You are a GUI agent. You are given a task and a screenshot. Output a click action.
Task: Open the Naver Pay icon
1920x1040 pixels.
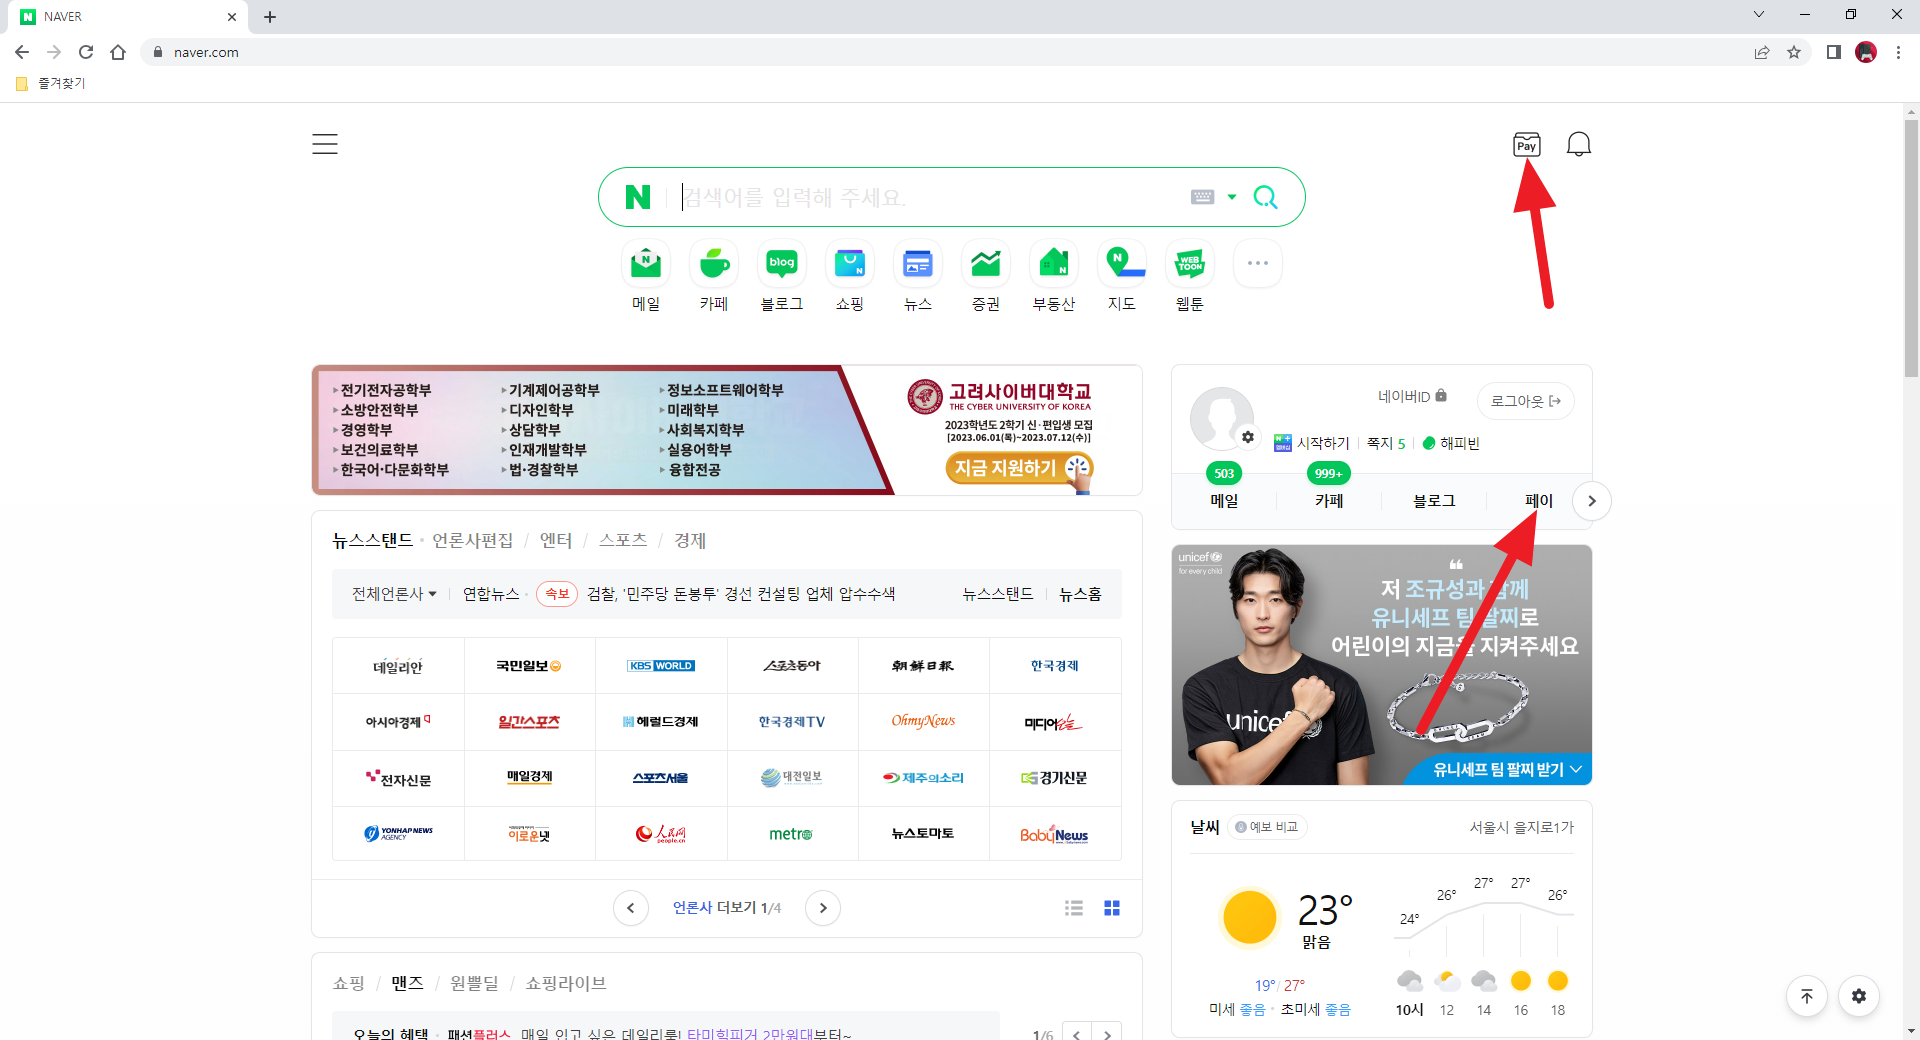pyautogui.click(x=1526, y=145)
